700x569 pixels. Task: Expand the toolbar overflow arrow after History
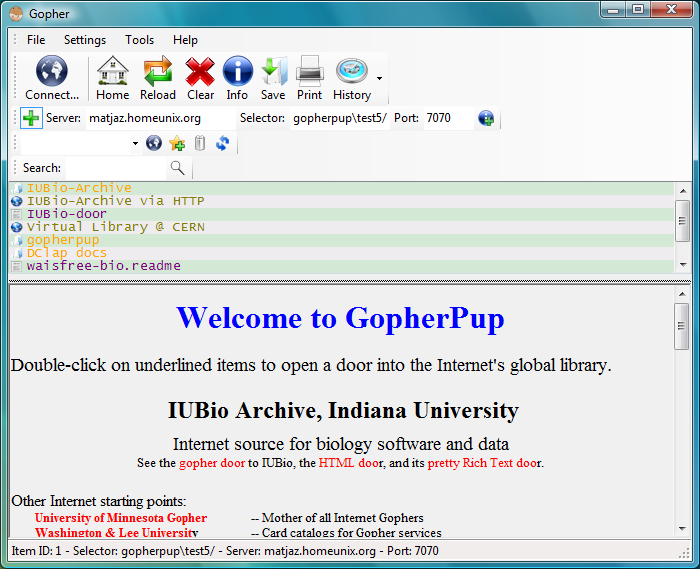(x=380, y=78)
